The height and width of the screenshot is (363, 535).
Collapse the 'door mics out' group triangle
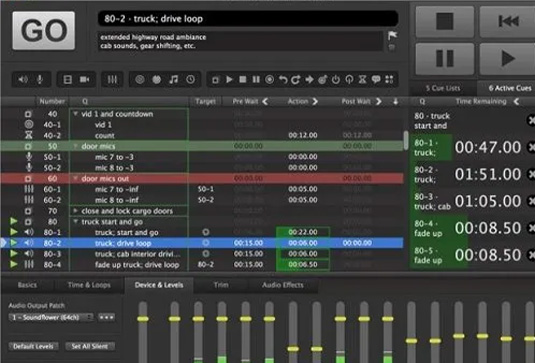click(75, 178)
